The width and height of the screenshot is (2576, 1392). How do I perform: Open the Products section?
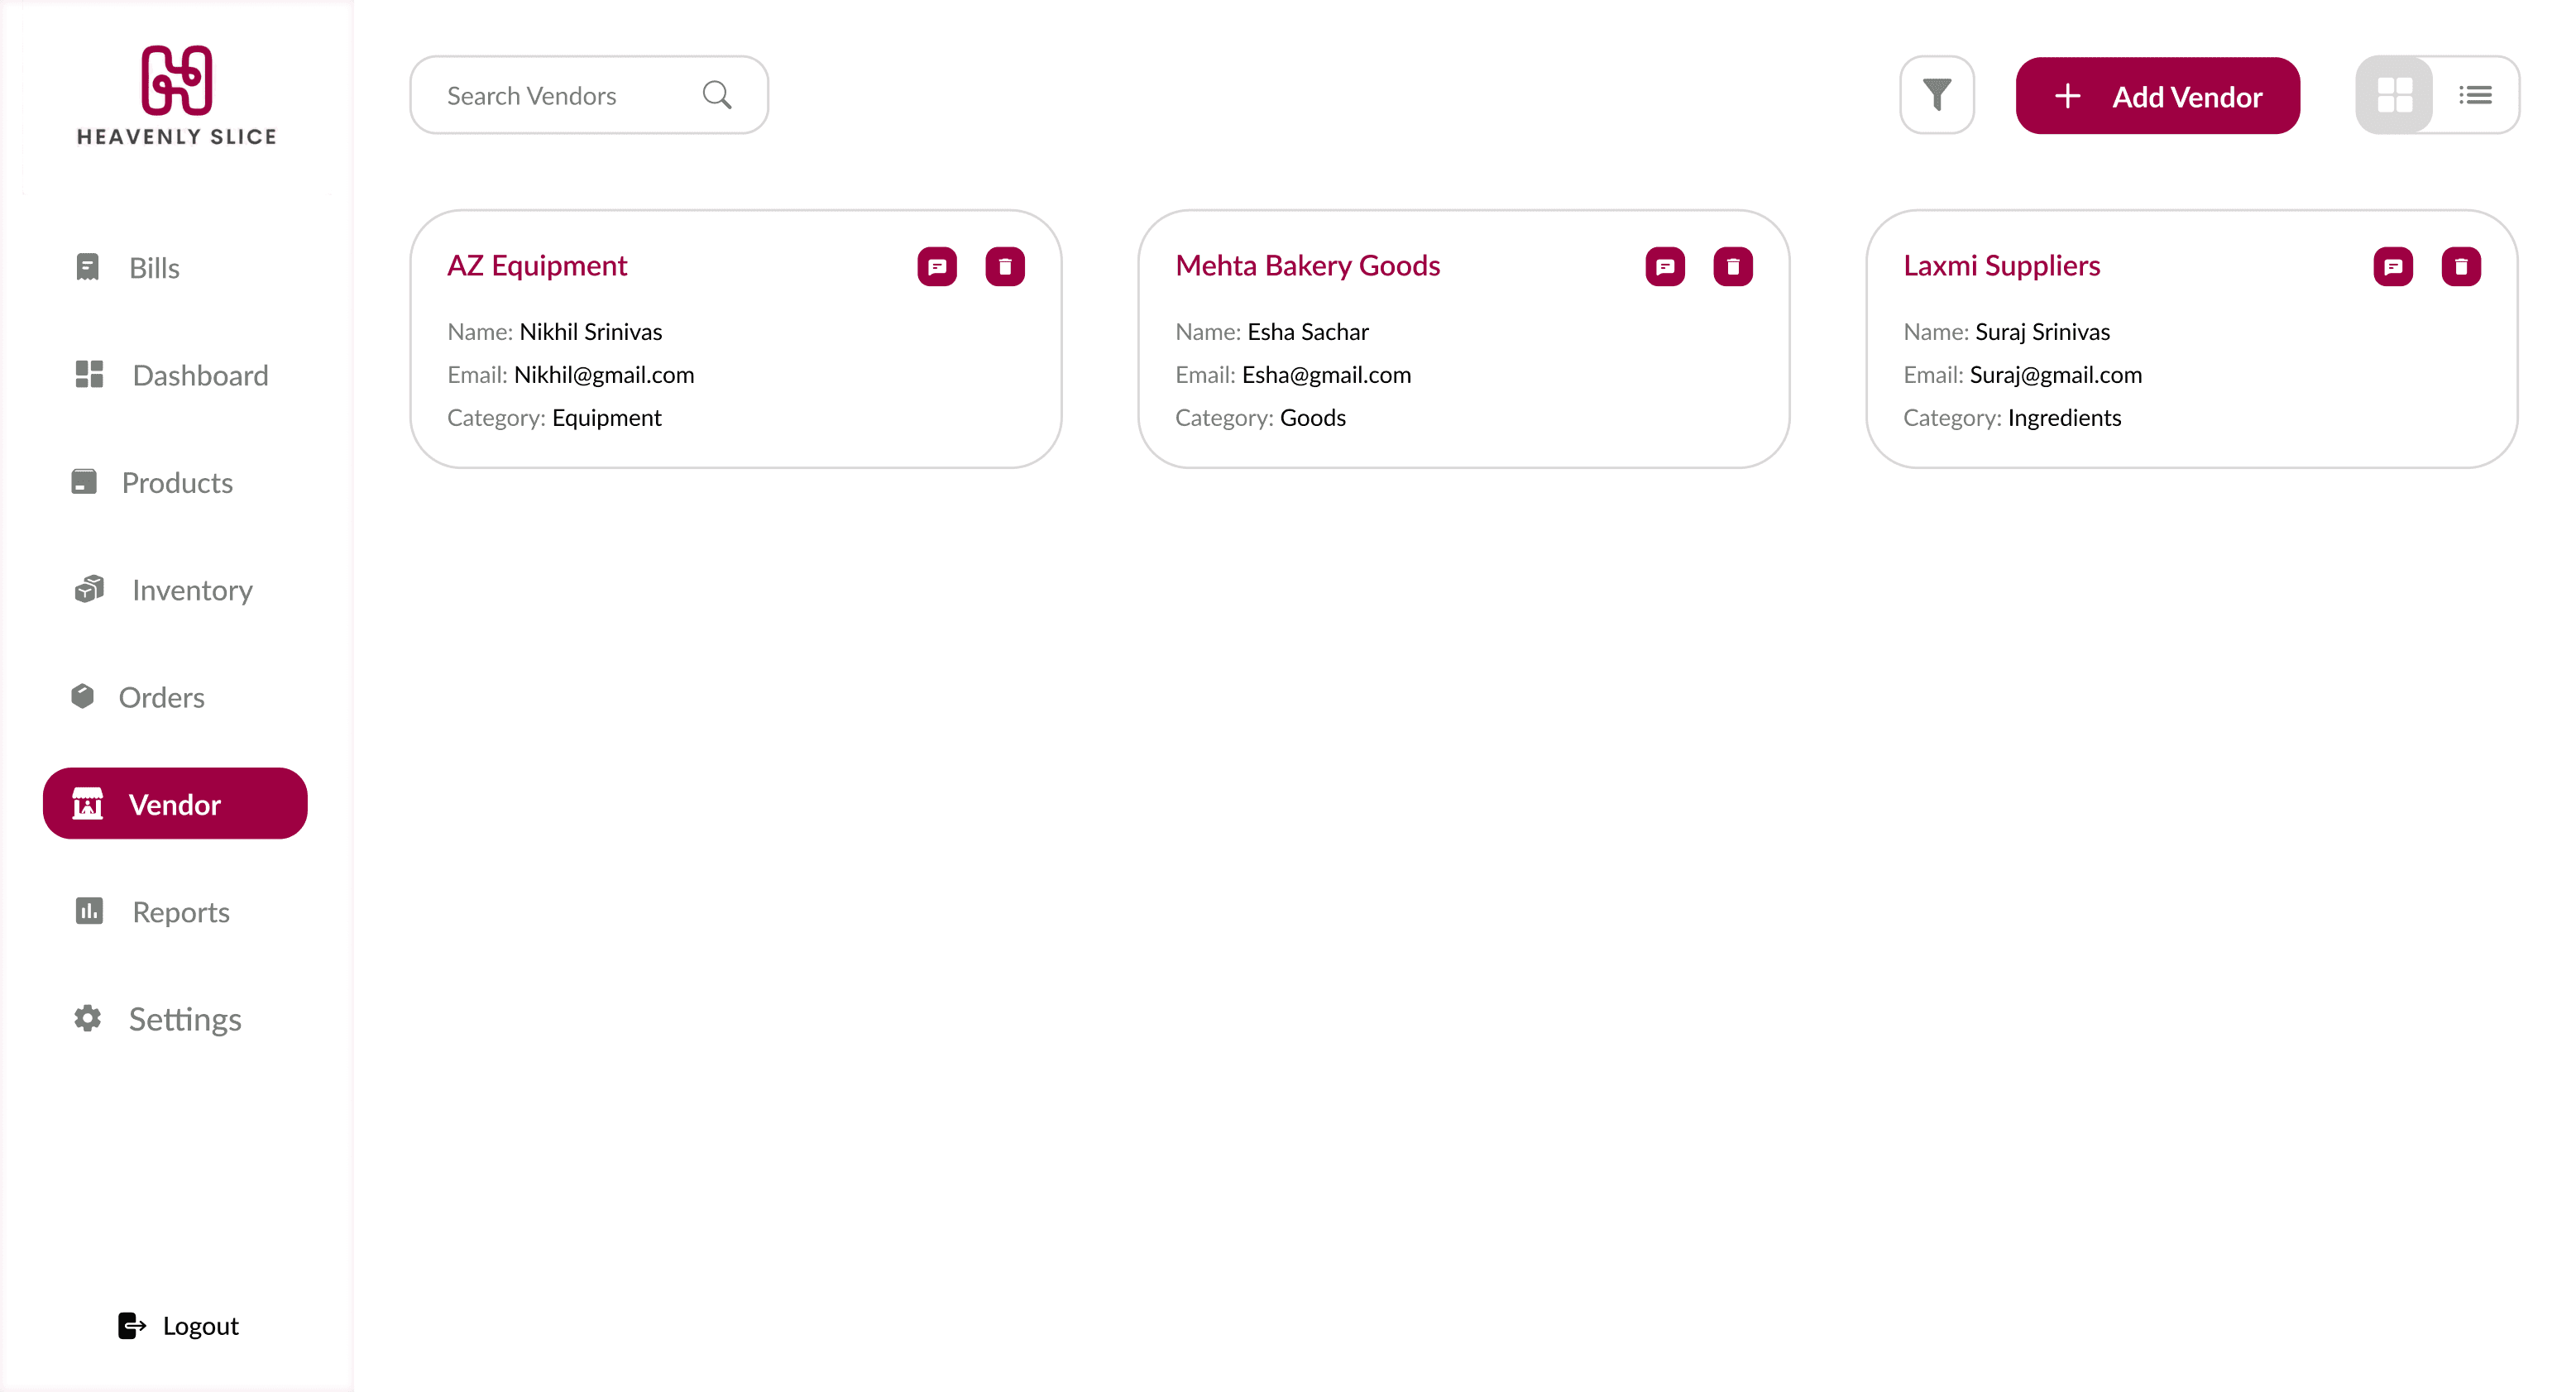176,483
